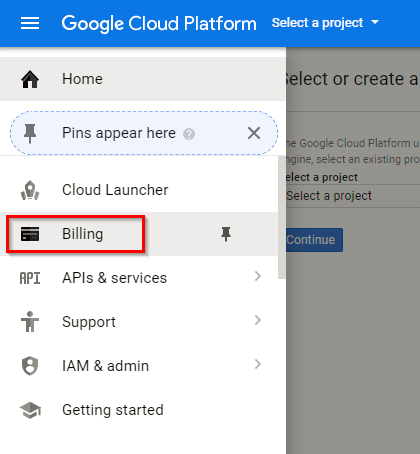
Task: Click the IAM & admin shield icon
Action: (x=30, y=366)
